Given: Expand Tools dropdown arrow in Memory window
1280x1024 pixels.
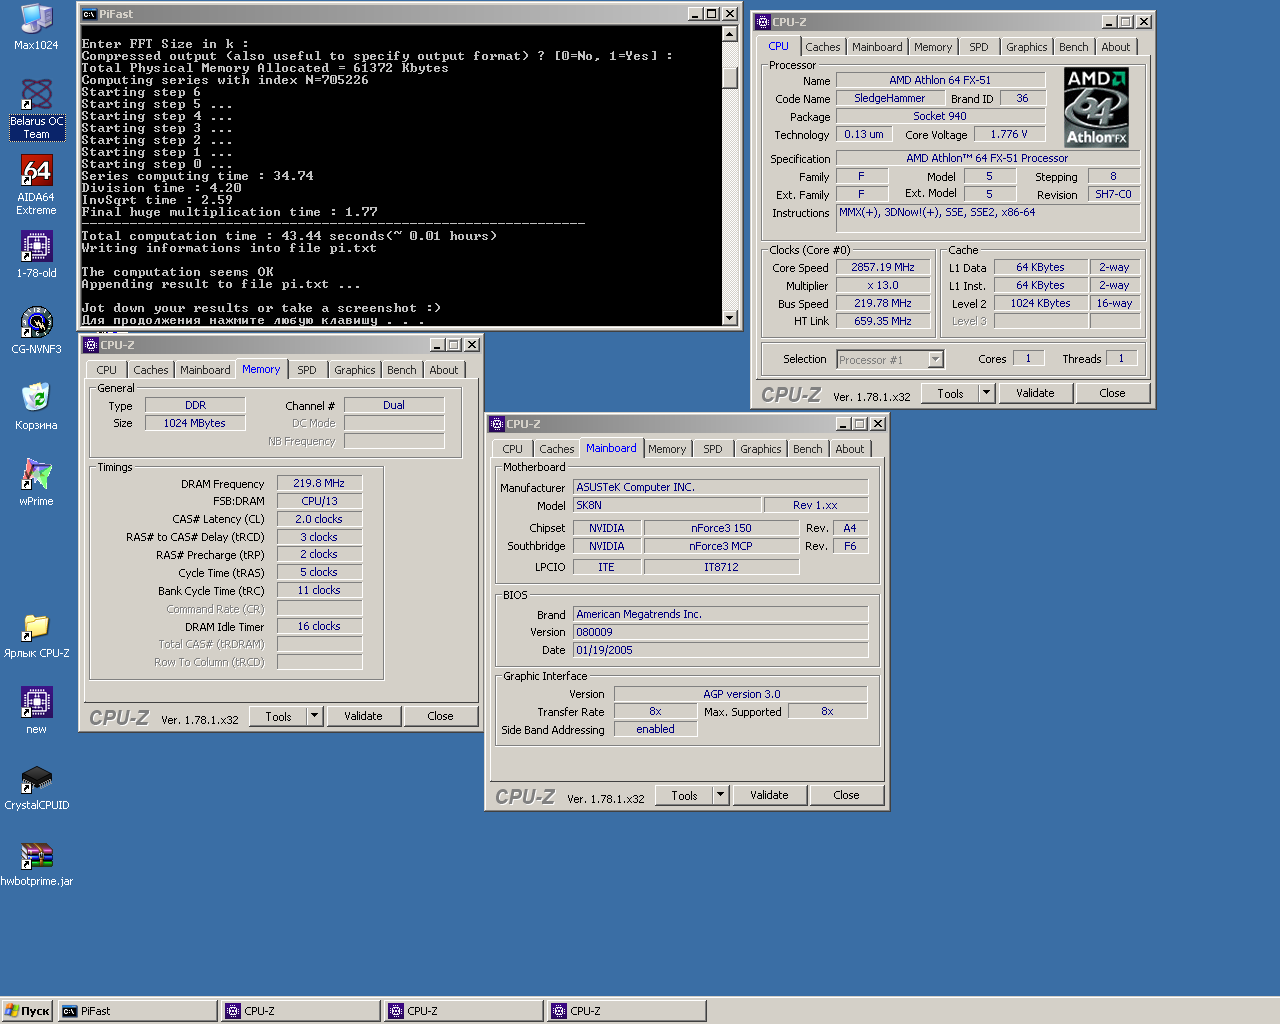Looking at the screenshot, I should (314, 716).
